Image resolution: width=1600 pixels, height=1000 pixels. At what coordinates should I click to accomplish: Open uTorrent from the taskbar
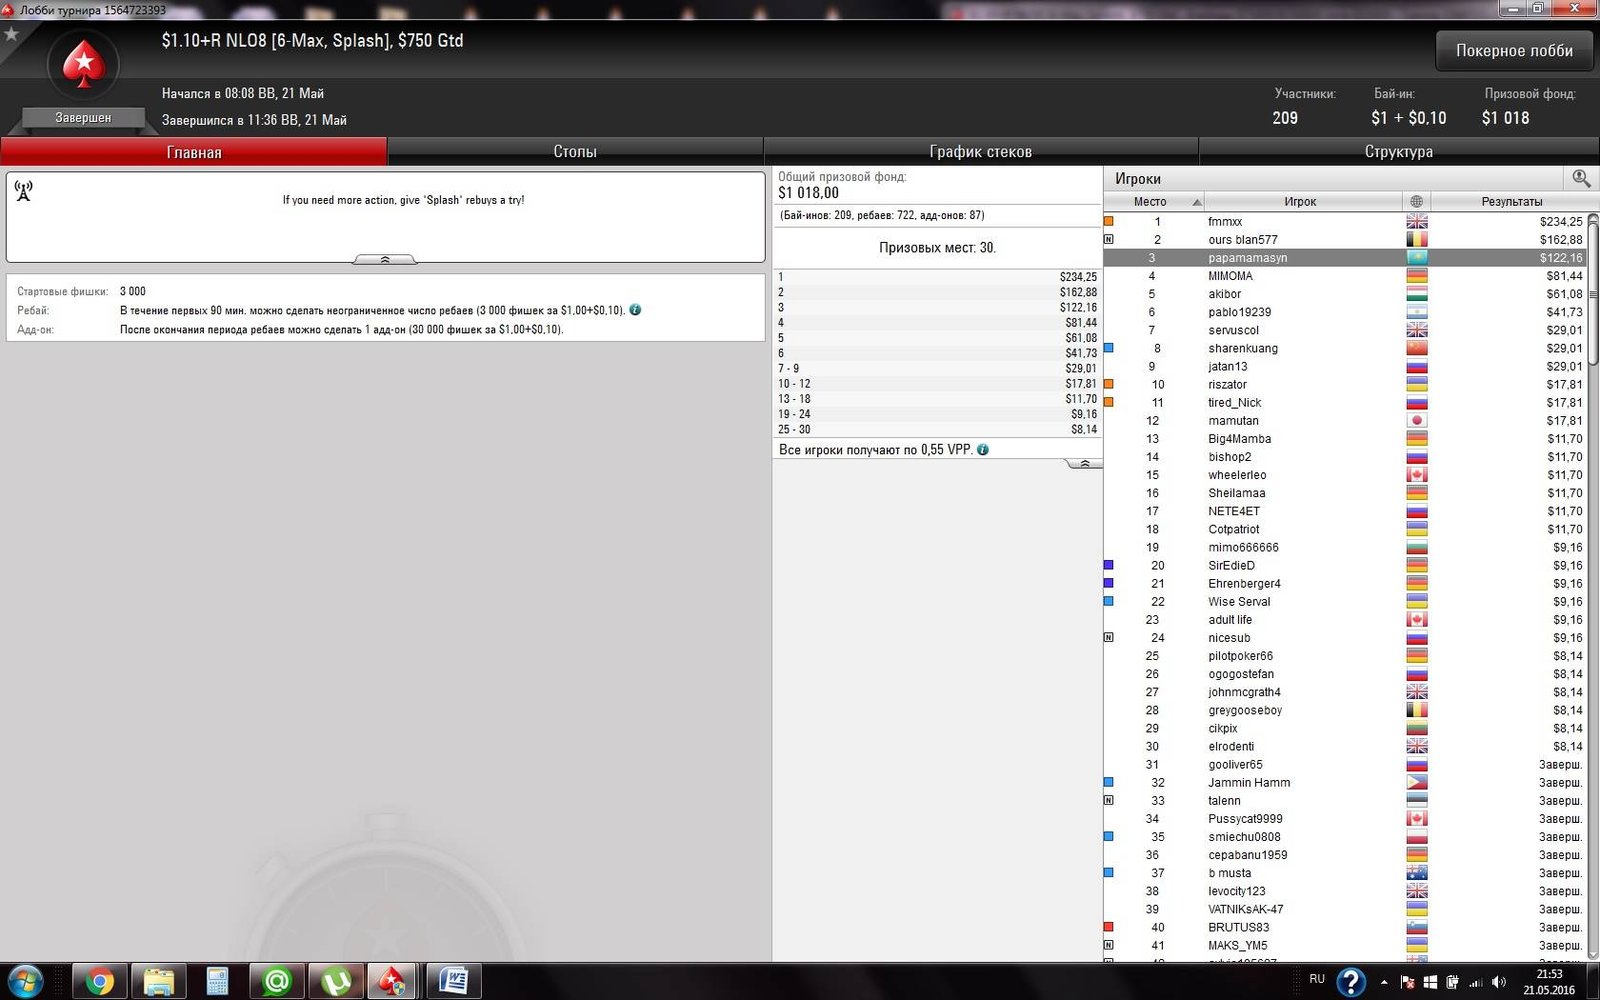336,981
